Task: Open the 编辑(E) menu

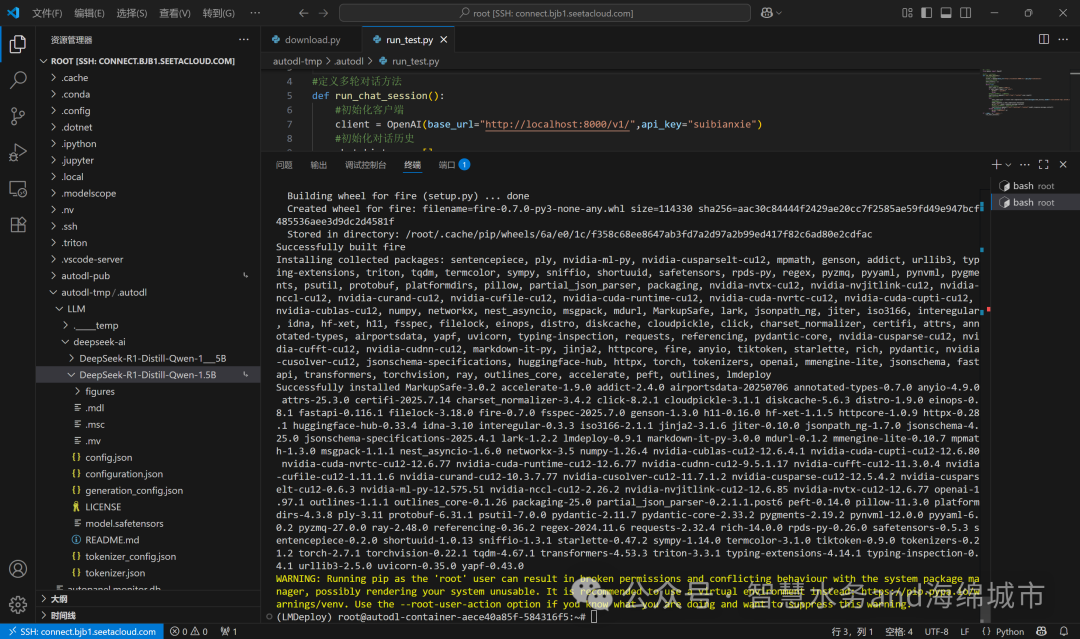Action: pyautogui.click(x=90, y=13)
